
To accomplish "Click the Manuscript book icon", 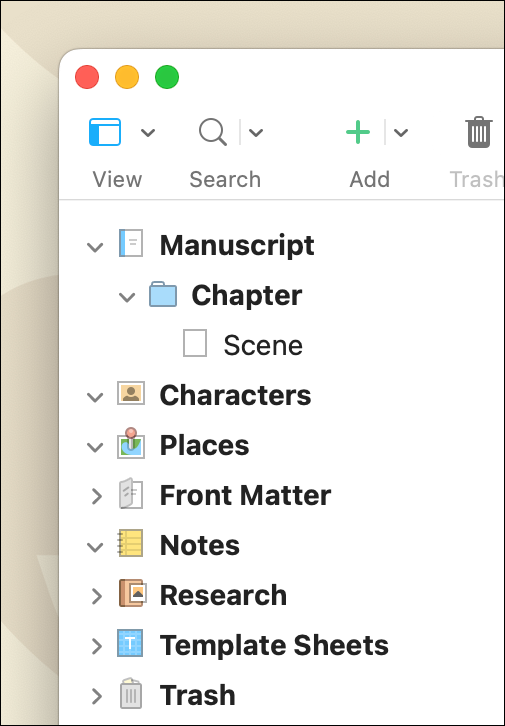I will (131, 243).
